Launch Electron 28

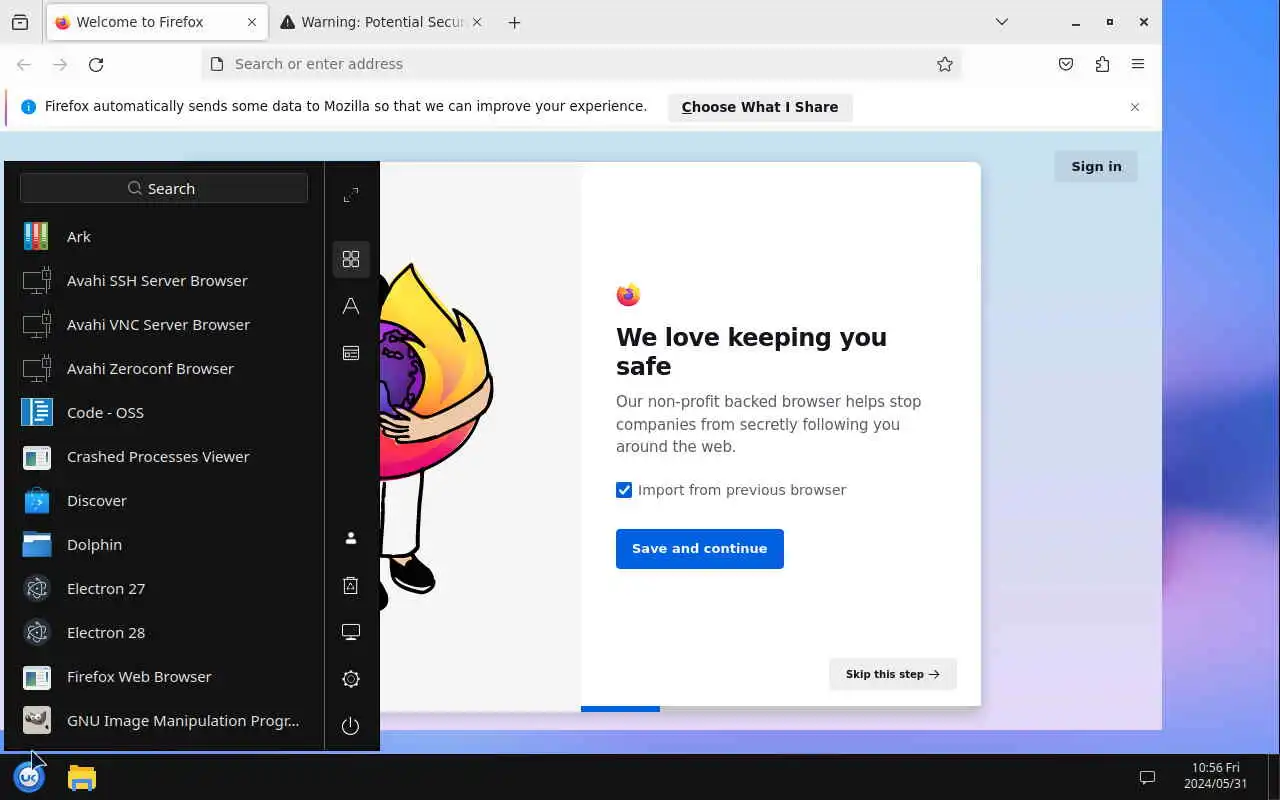[x=164, y=633]
